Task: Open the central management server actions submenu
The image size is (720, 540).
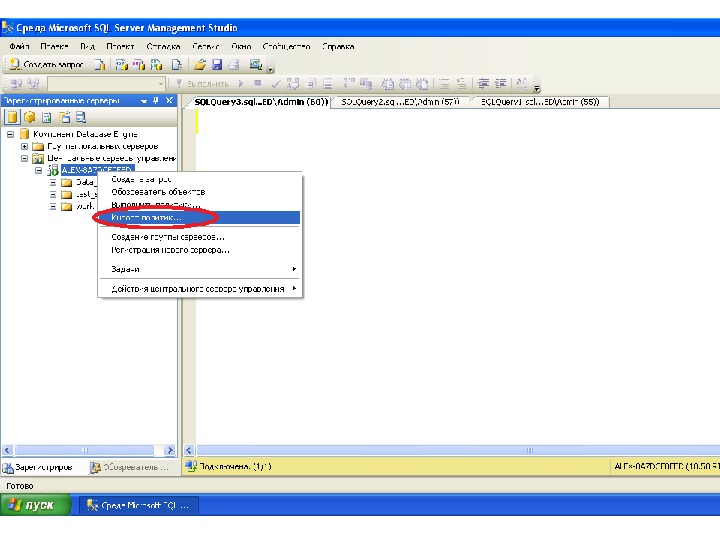Action: point(200,289)
